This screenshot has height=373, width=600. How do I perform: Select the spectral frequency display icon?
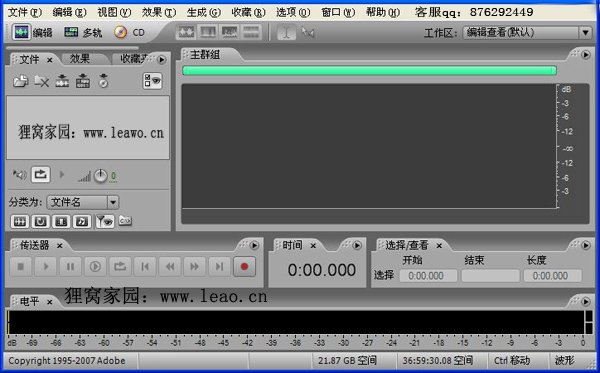[x=208, y=32]
